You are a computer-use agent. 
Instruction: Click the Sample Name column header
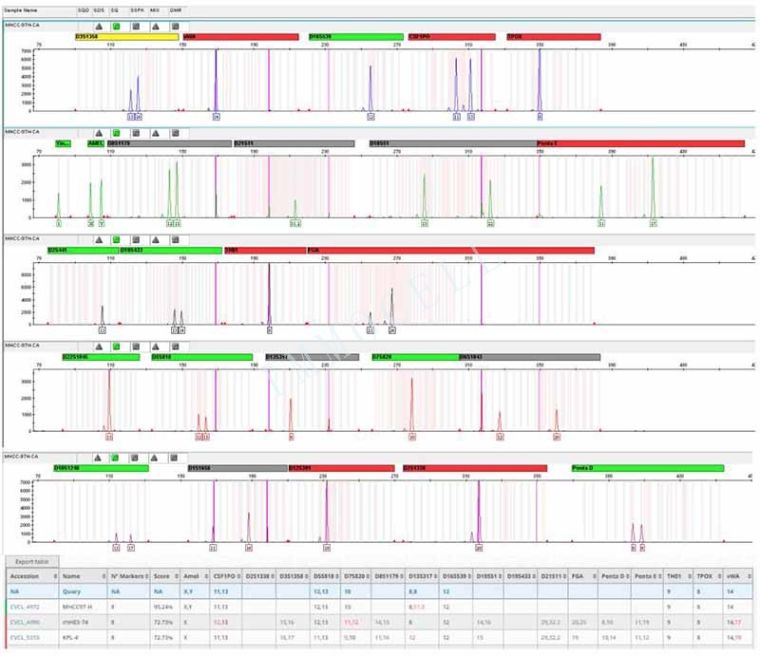(22, 9)
